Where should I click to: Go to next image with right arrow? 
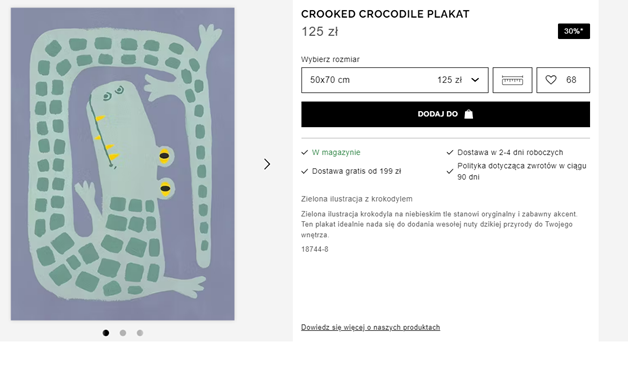click(267, 164)
